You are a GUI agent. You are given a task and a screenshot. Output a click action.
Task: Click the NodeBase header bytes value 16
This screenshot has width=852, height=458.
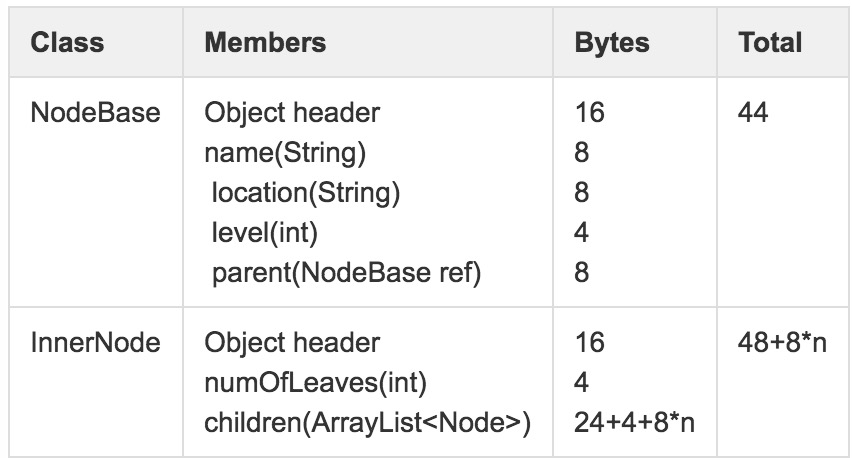[590, 113]
